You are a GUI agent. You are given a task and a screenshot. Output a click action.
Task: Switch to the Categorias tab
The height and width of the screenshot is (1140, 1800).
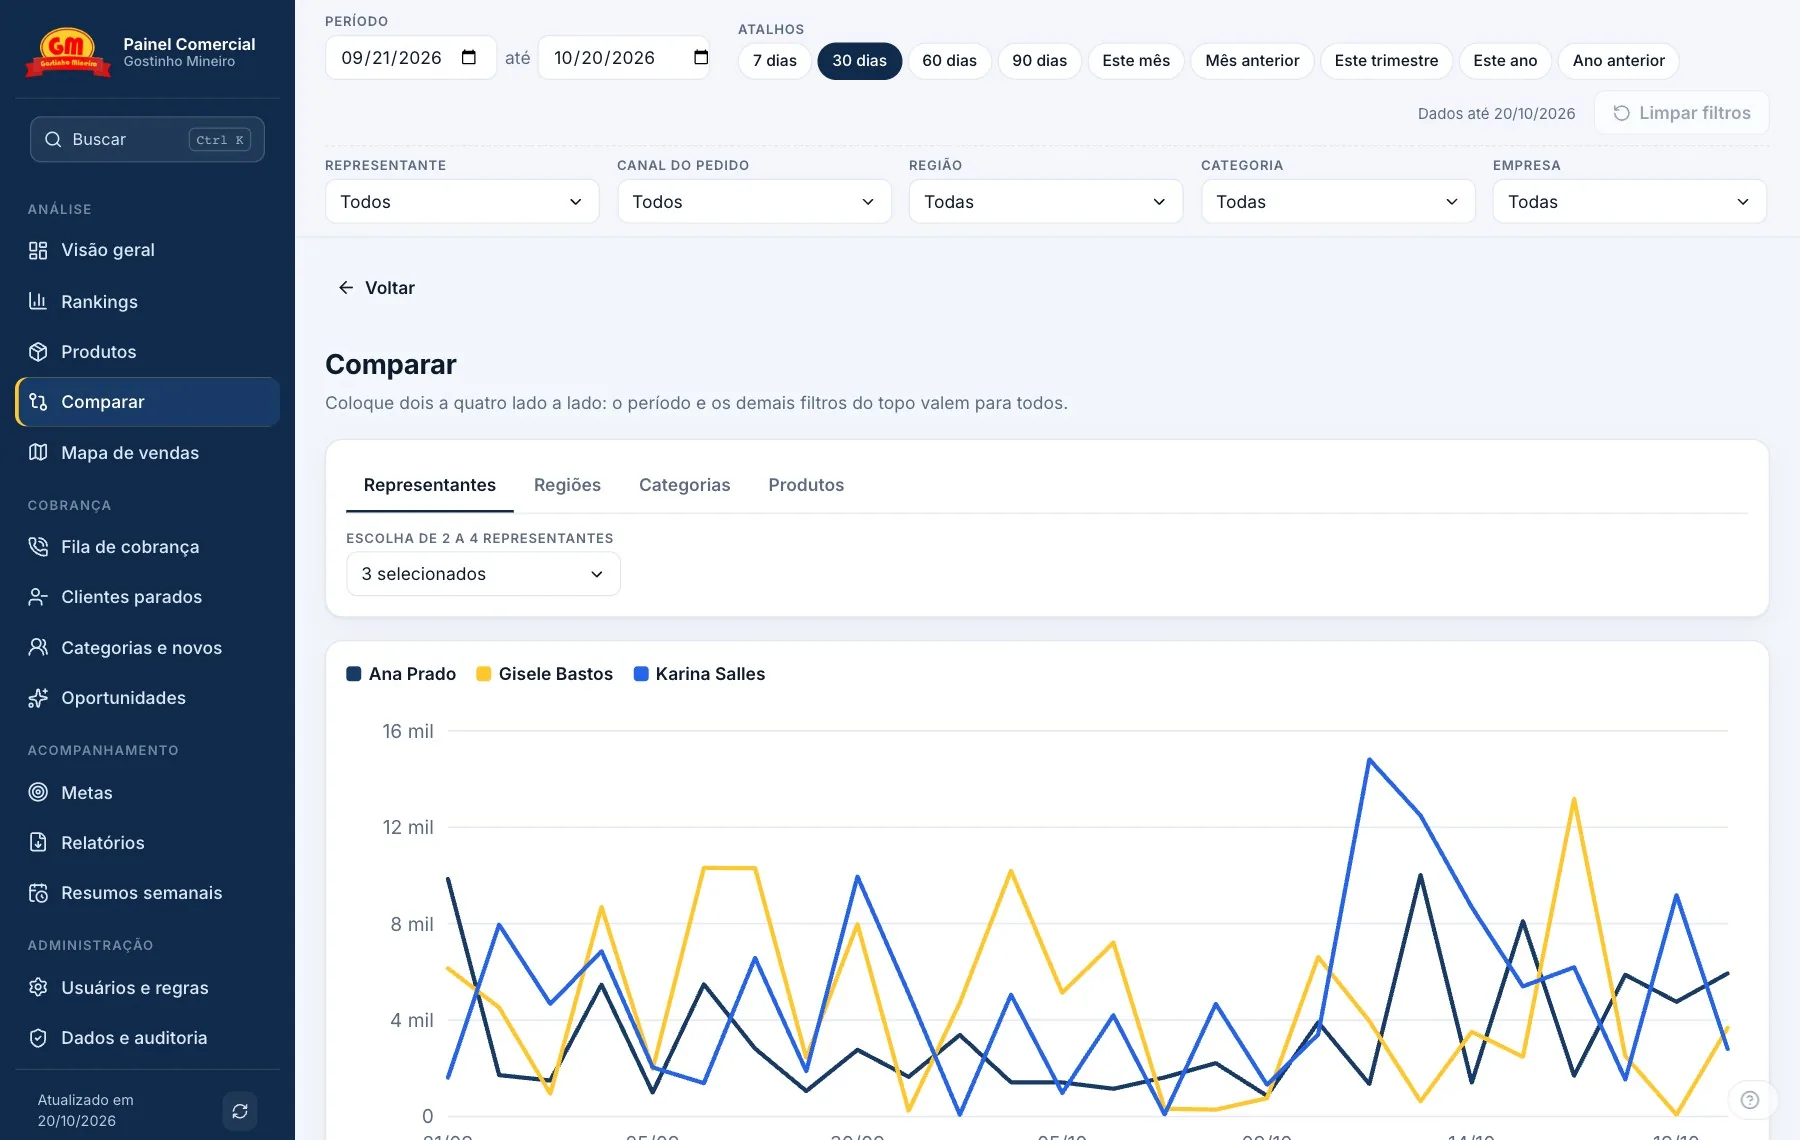pyautogui.click(x=685, y=485)
